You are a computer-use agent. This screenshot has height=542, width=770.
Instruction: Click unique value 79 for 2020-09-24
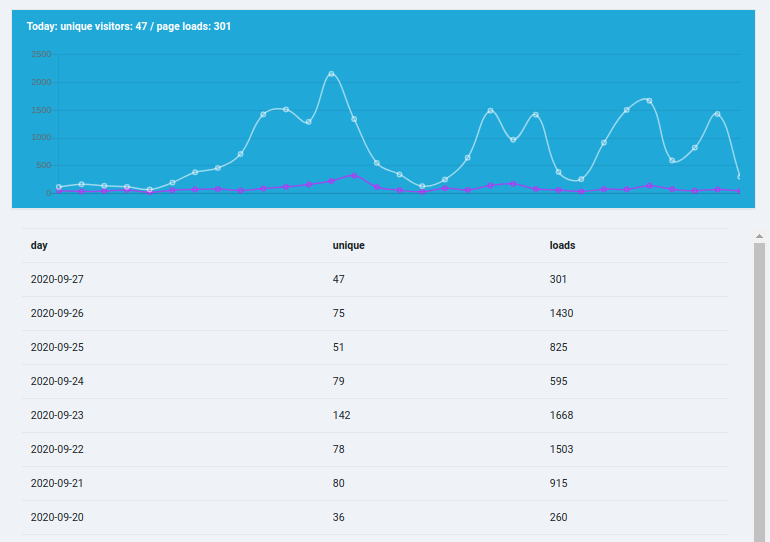(338, 381)
